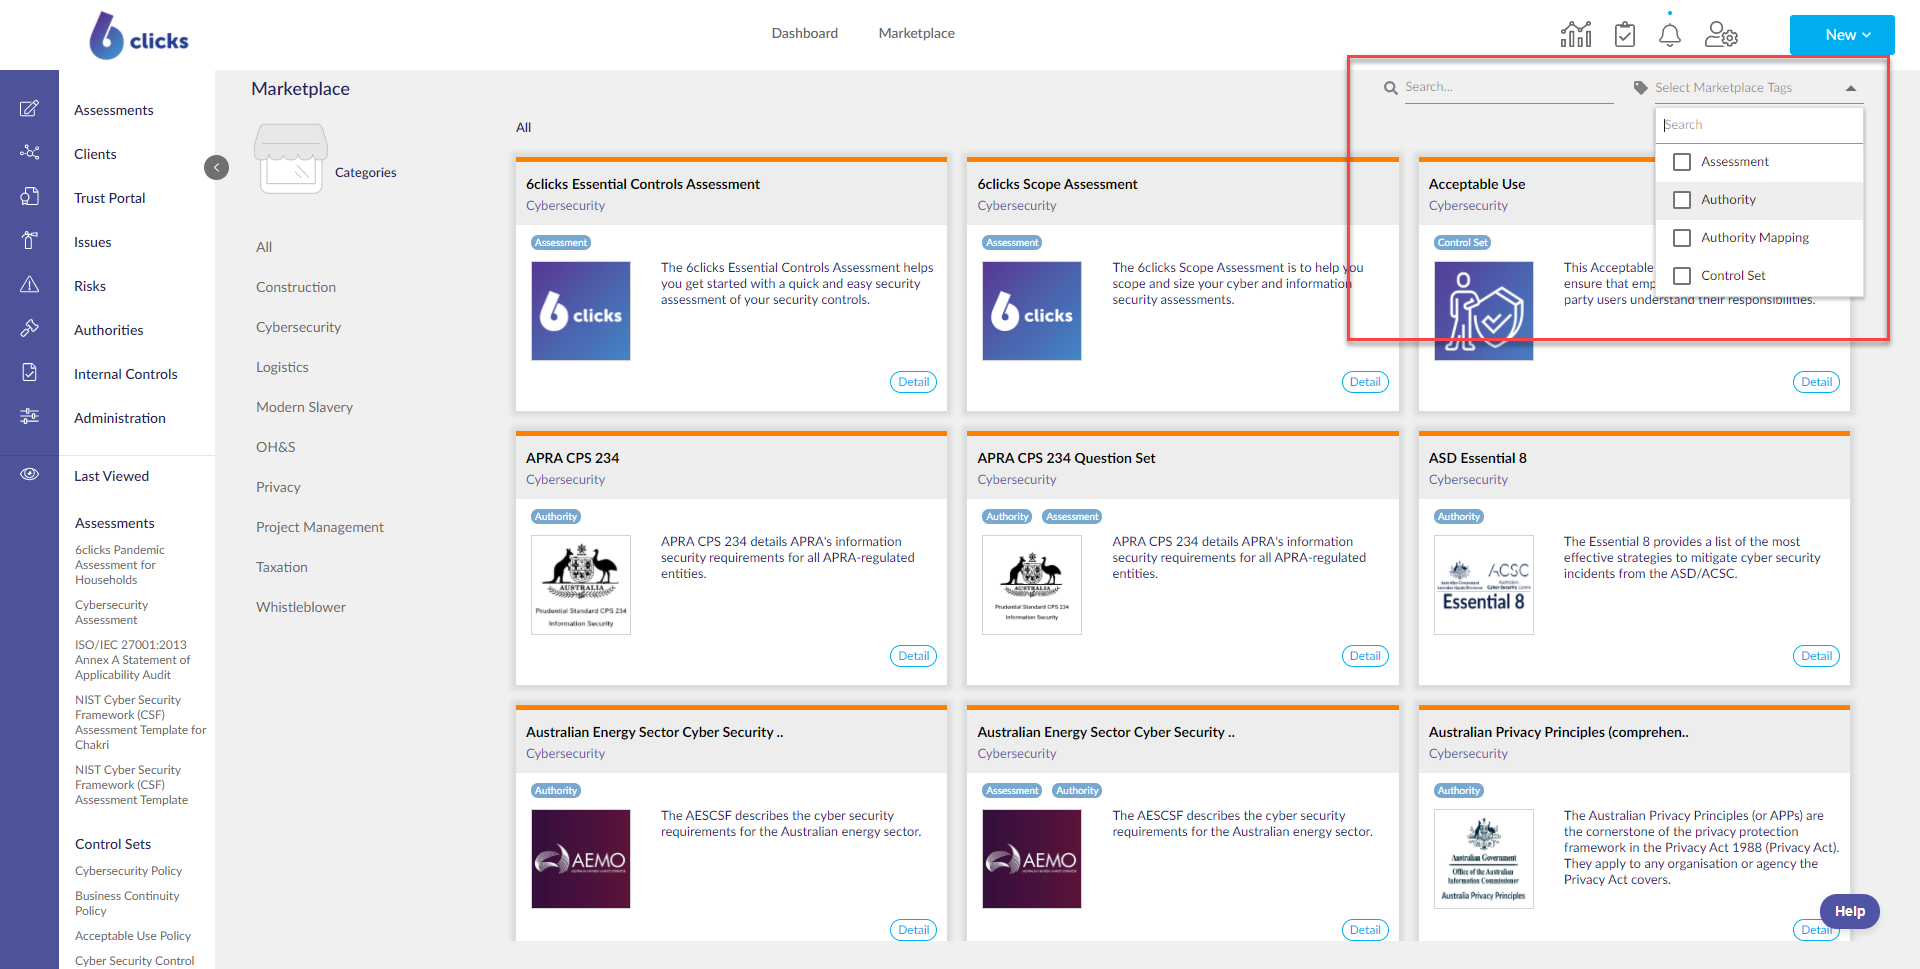This screenshot has width=1920, height=969.
Task: Check the Assessment tag checkbox
Action: point(1682,162)
